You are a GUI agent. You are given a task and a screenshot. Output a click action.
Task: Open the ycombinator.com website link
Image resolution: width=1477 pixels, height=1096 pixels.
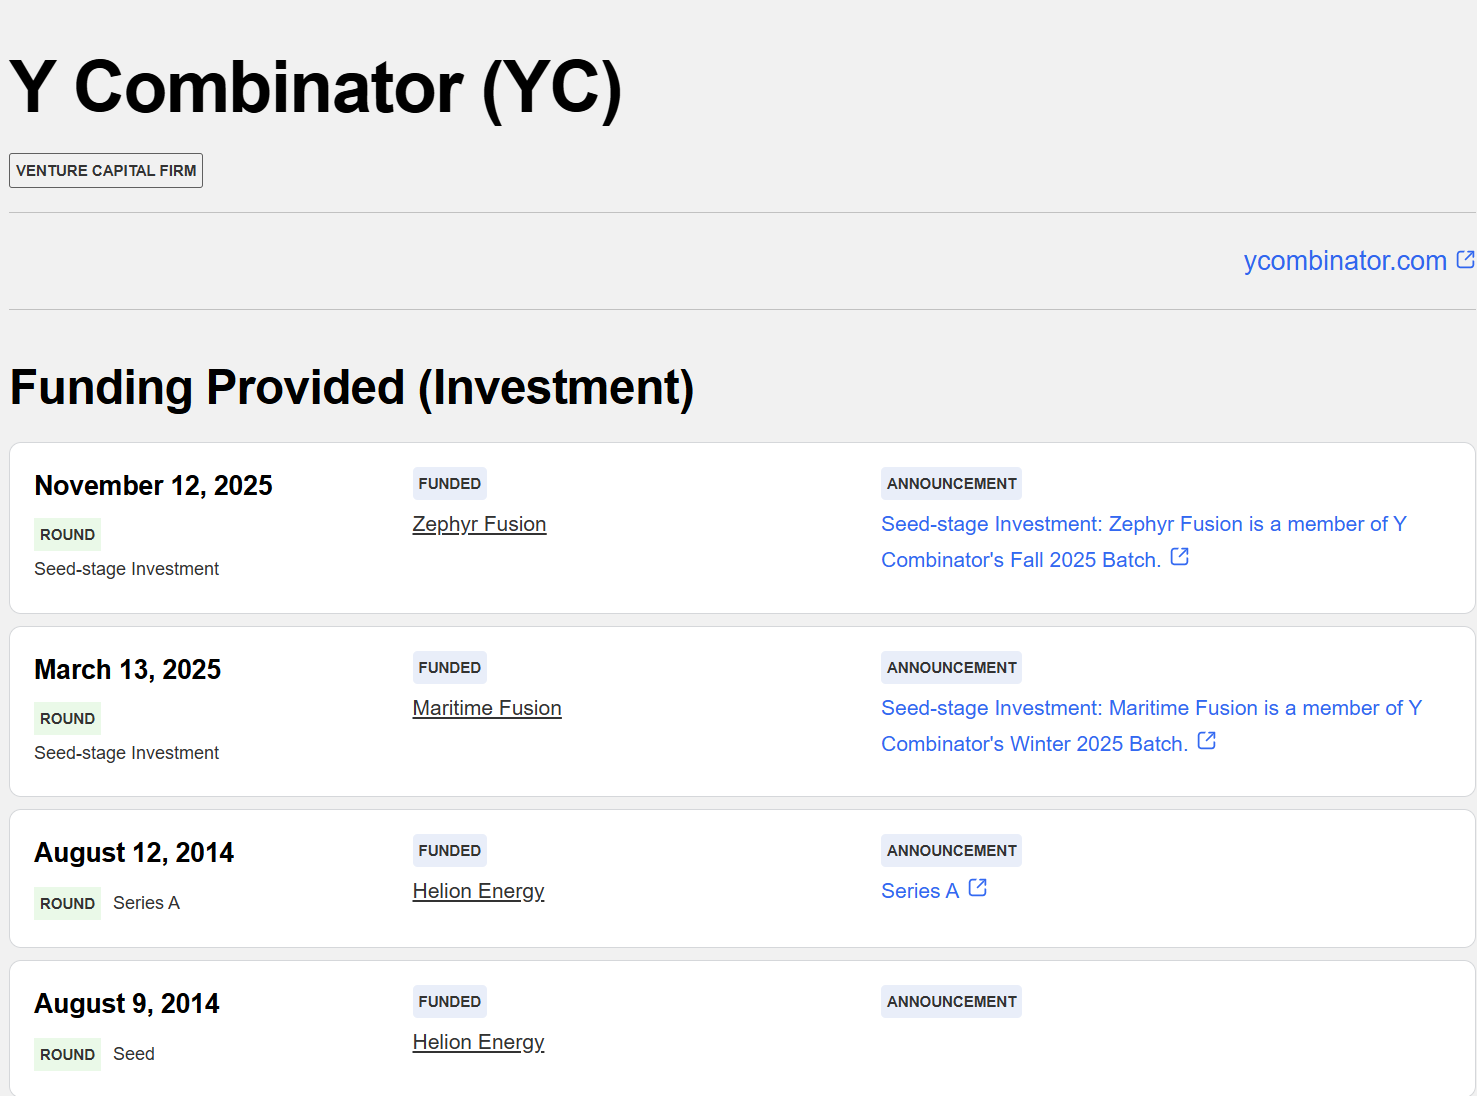(x=1344, y=261)
